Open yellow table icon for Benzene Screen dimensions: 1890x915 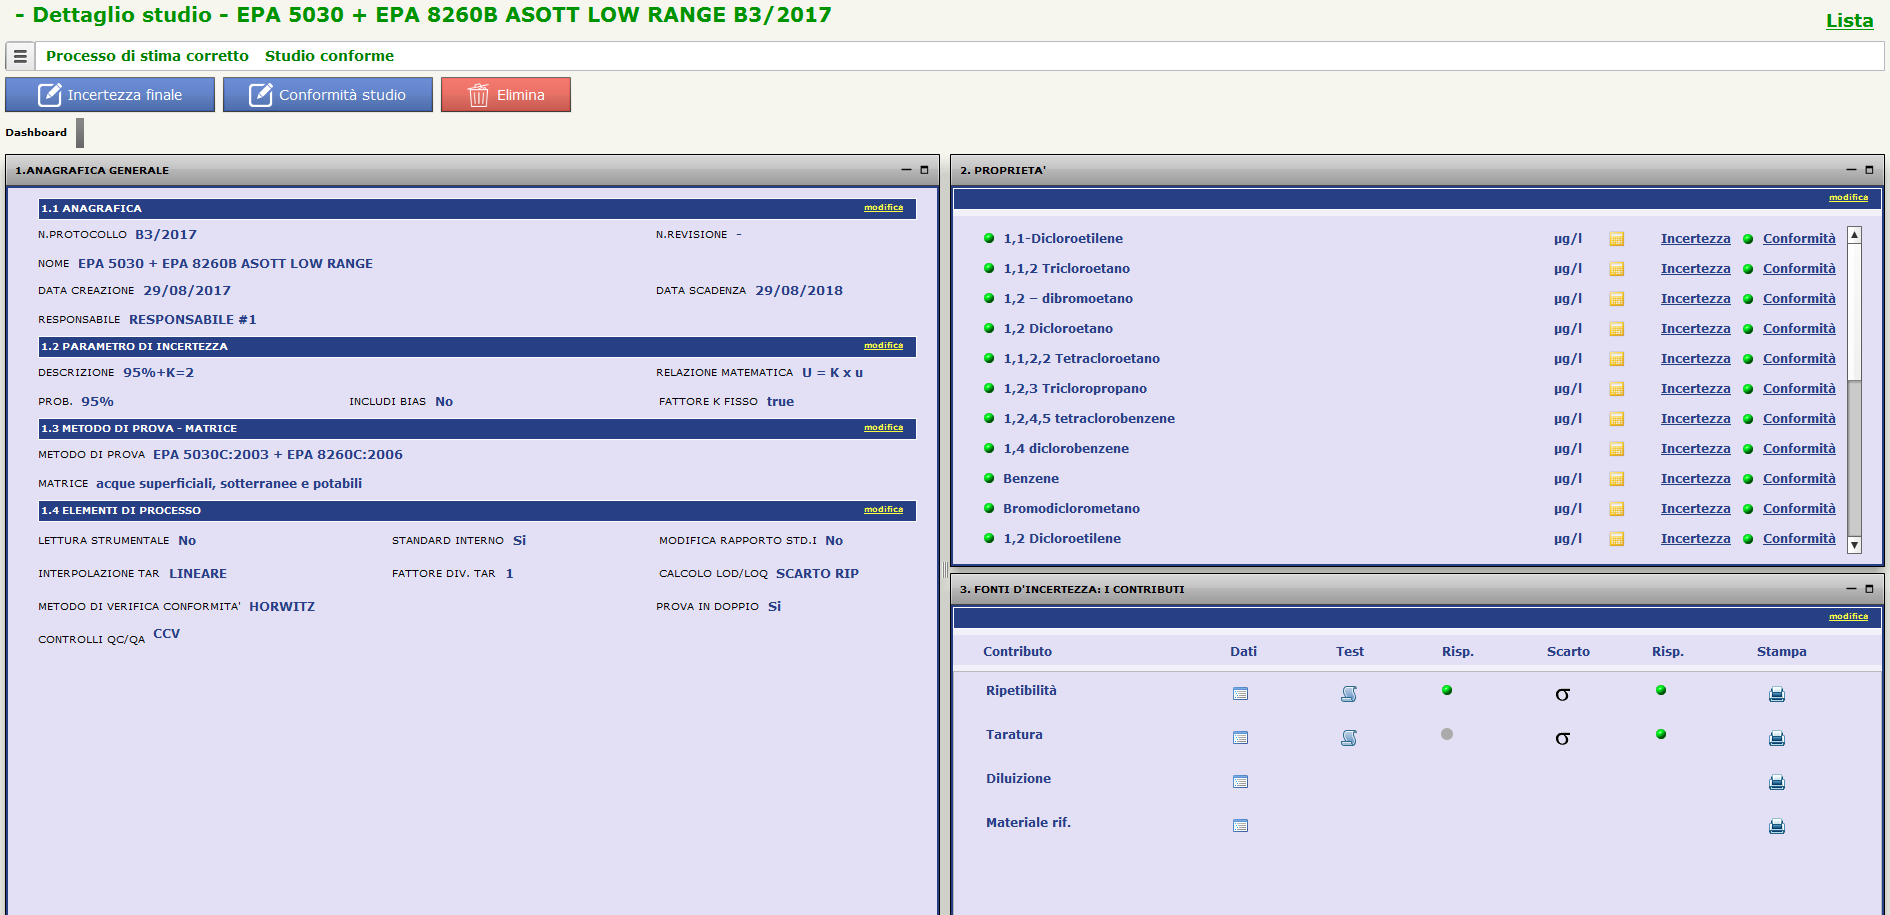(1616, 479)
